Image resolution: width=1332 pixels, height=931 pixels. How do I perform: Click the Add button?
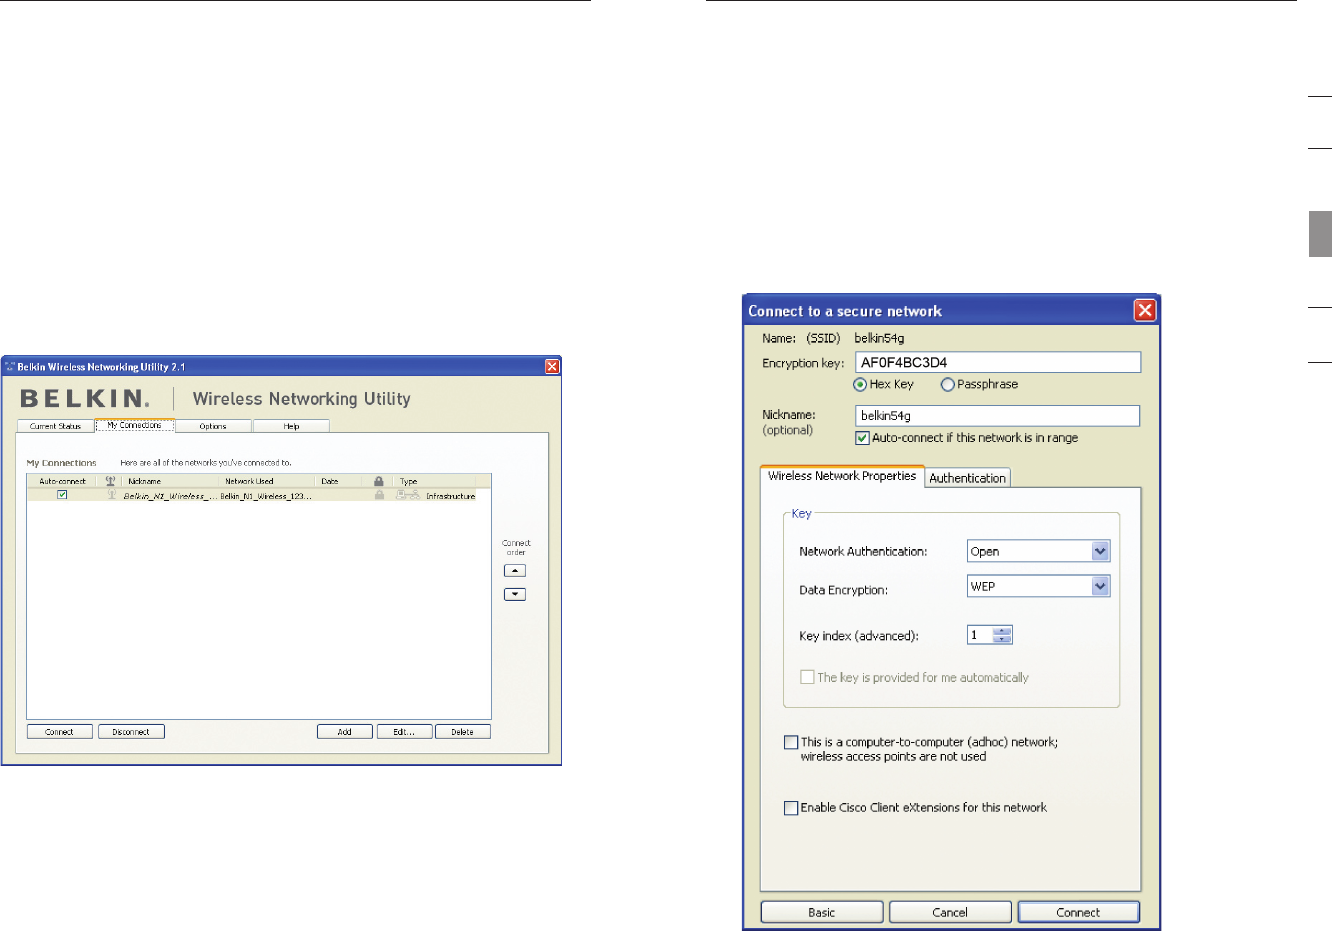tap(345, 732)
